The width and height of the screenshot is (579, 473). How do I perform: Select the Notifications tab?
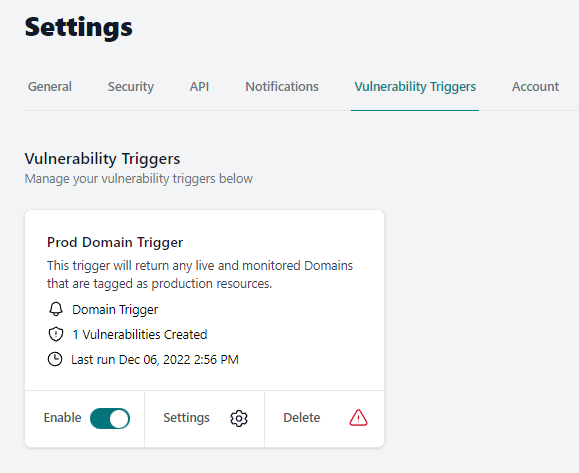tap(282, 86)
